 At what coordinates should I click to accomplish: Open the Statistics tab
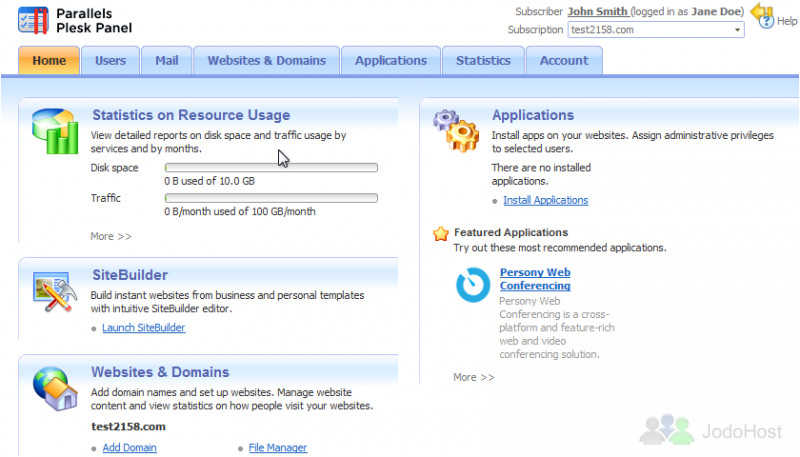coord(483,61)
